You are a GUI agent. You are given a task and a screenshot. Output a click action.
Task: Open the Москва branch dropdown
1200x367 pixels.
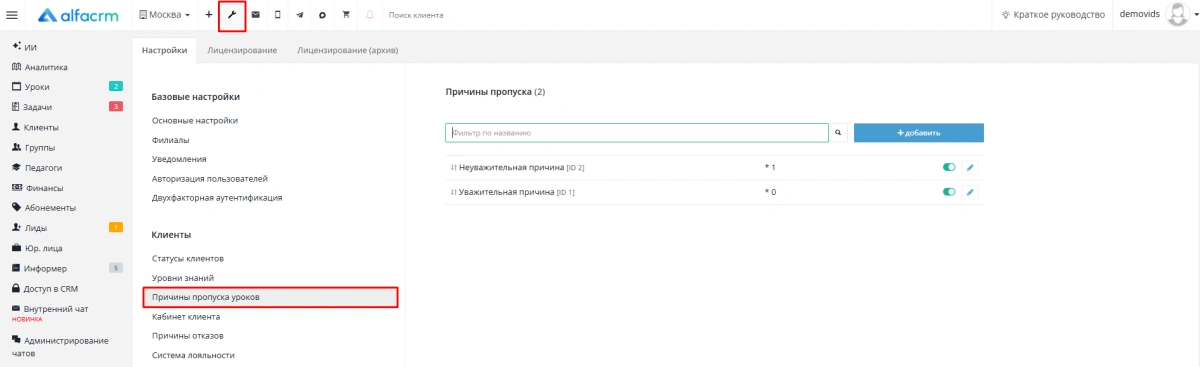165,15
